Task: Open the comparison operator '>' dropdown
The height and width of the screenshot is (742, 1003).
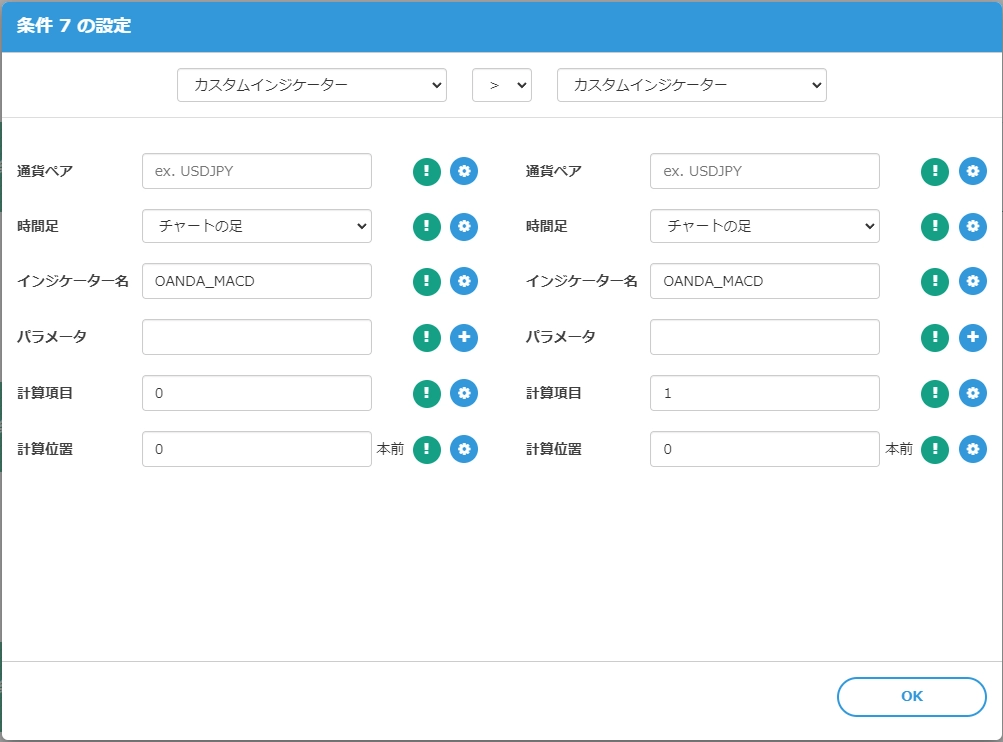Action: coord(501,86)
